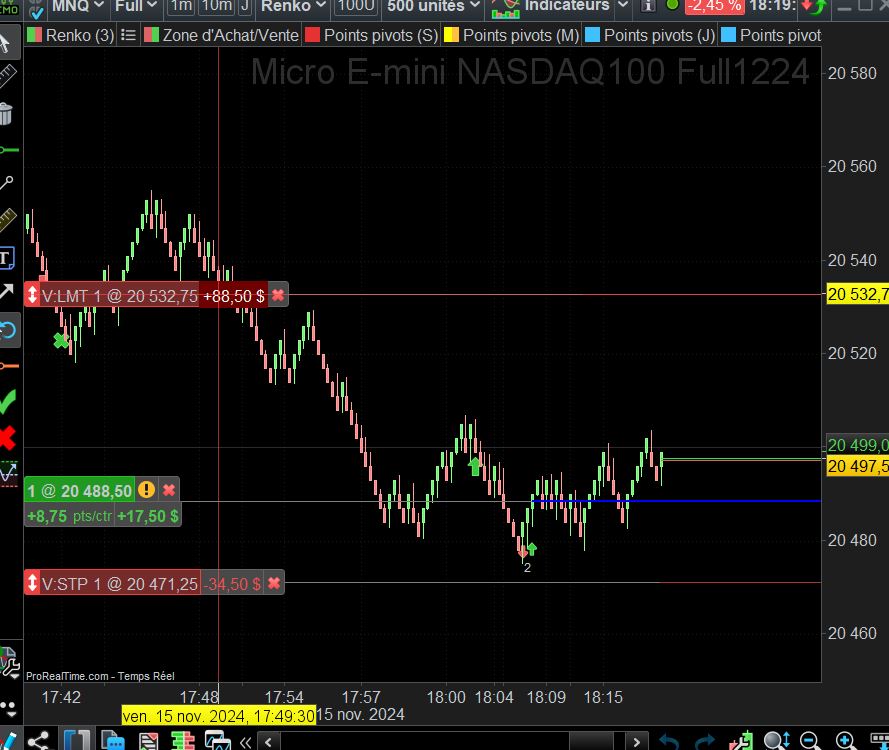Click the -2,45 % variation badge
Image resolution: width=889 pixels, height=750 pixels.
[x=714, y=6]
